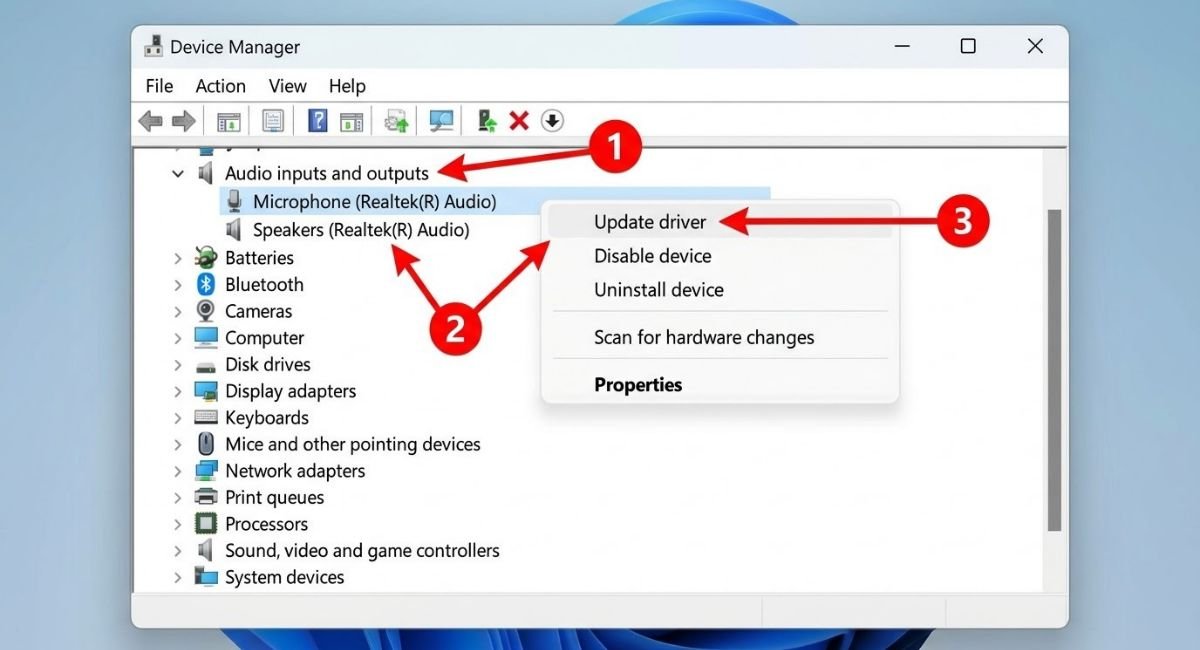Expand the Disk drives chevron
The height and width of the screenshot is (650, 1200).
click(178, 365)
